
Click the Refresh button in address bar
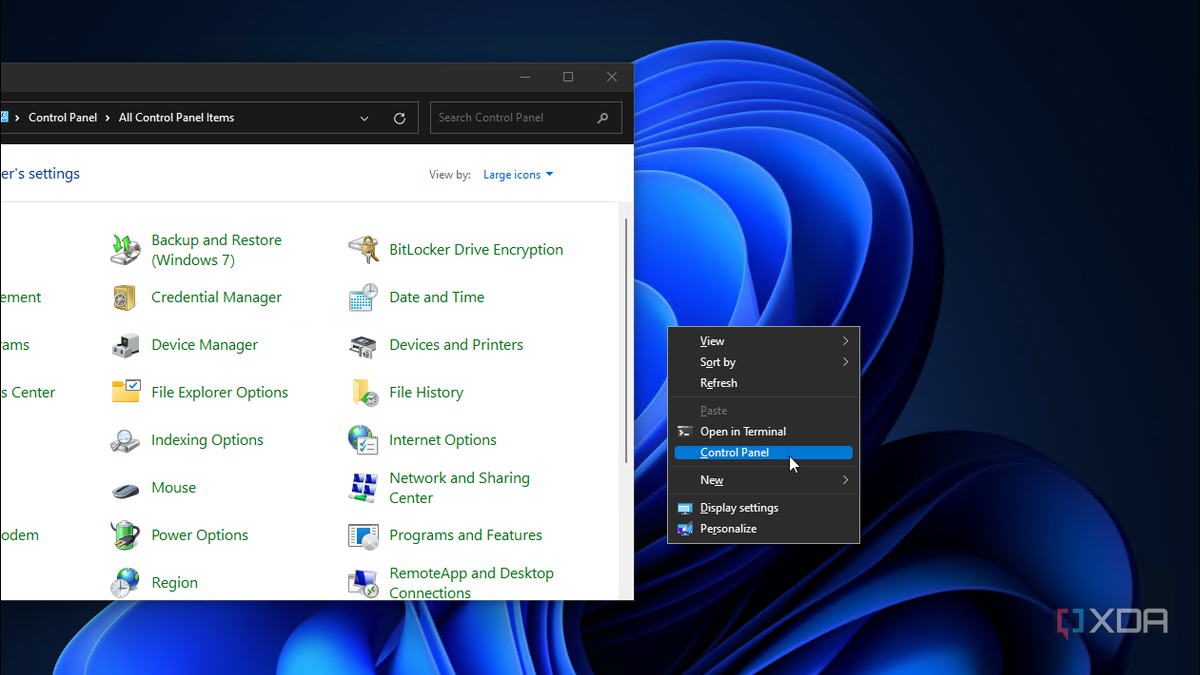click(399, 118)
